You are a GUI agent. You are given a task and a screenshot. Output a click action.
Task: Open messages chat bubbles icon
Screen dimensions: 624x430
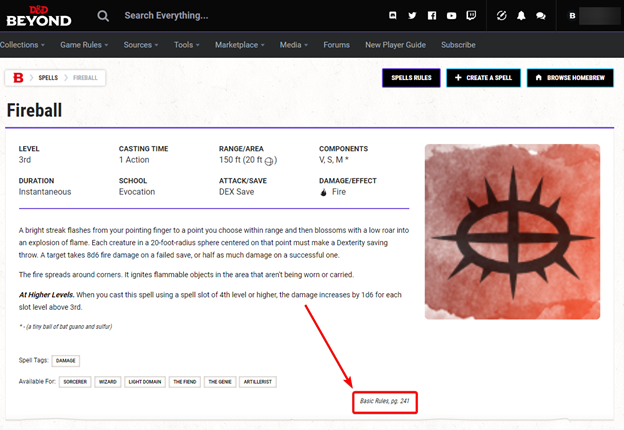541,16
